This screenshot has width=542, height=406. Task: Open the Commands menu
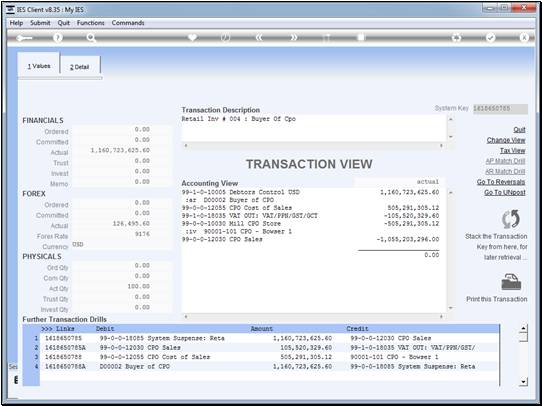click(128, 23)
